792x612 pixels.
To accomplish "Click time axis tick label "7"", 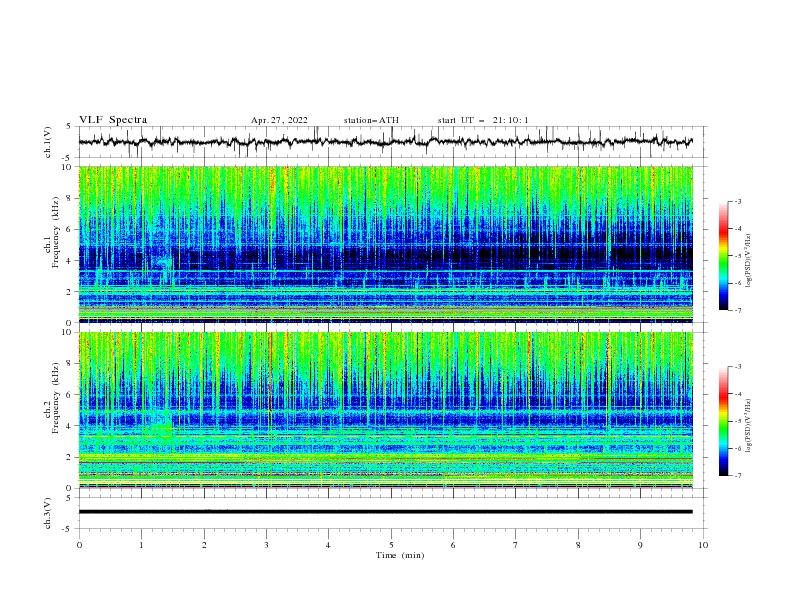I will (x=516, y=545).
